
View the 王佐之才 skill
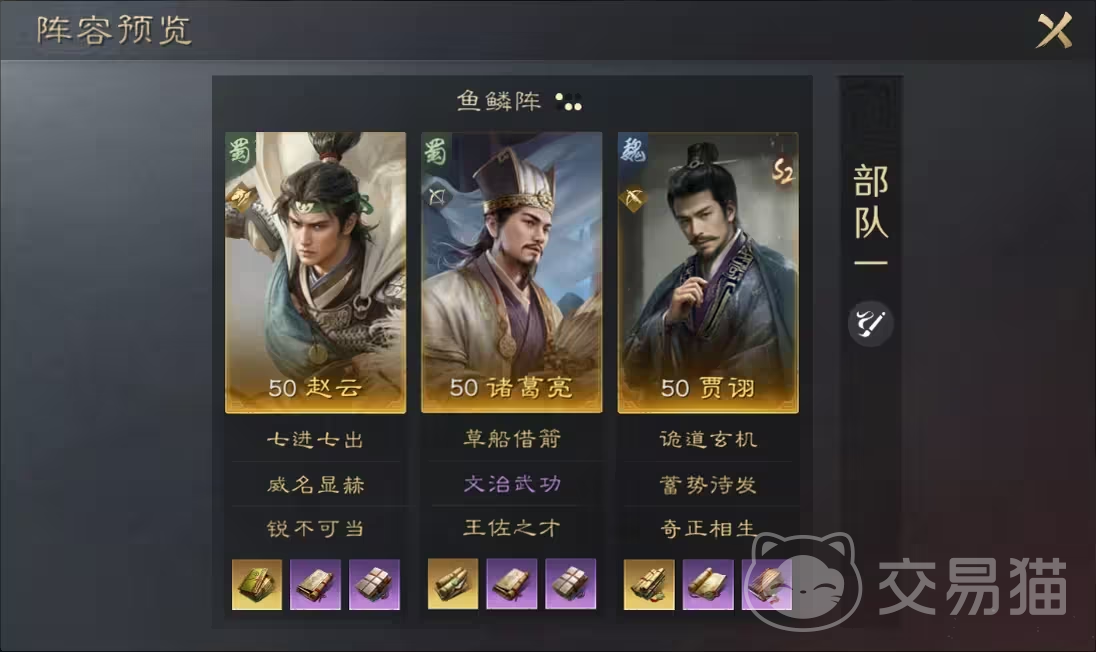(512, 528)
